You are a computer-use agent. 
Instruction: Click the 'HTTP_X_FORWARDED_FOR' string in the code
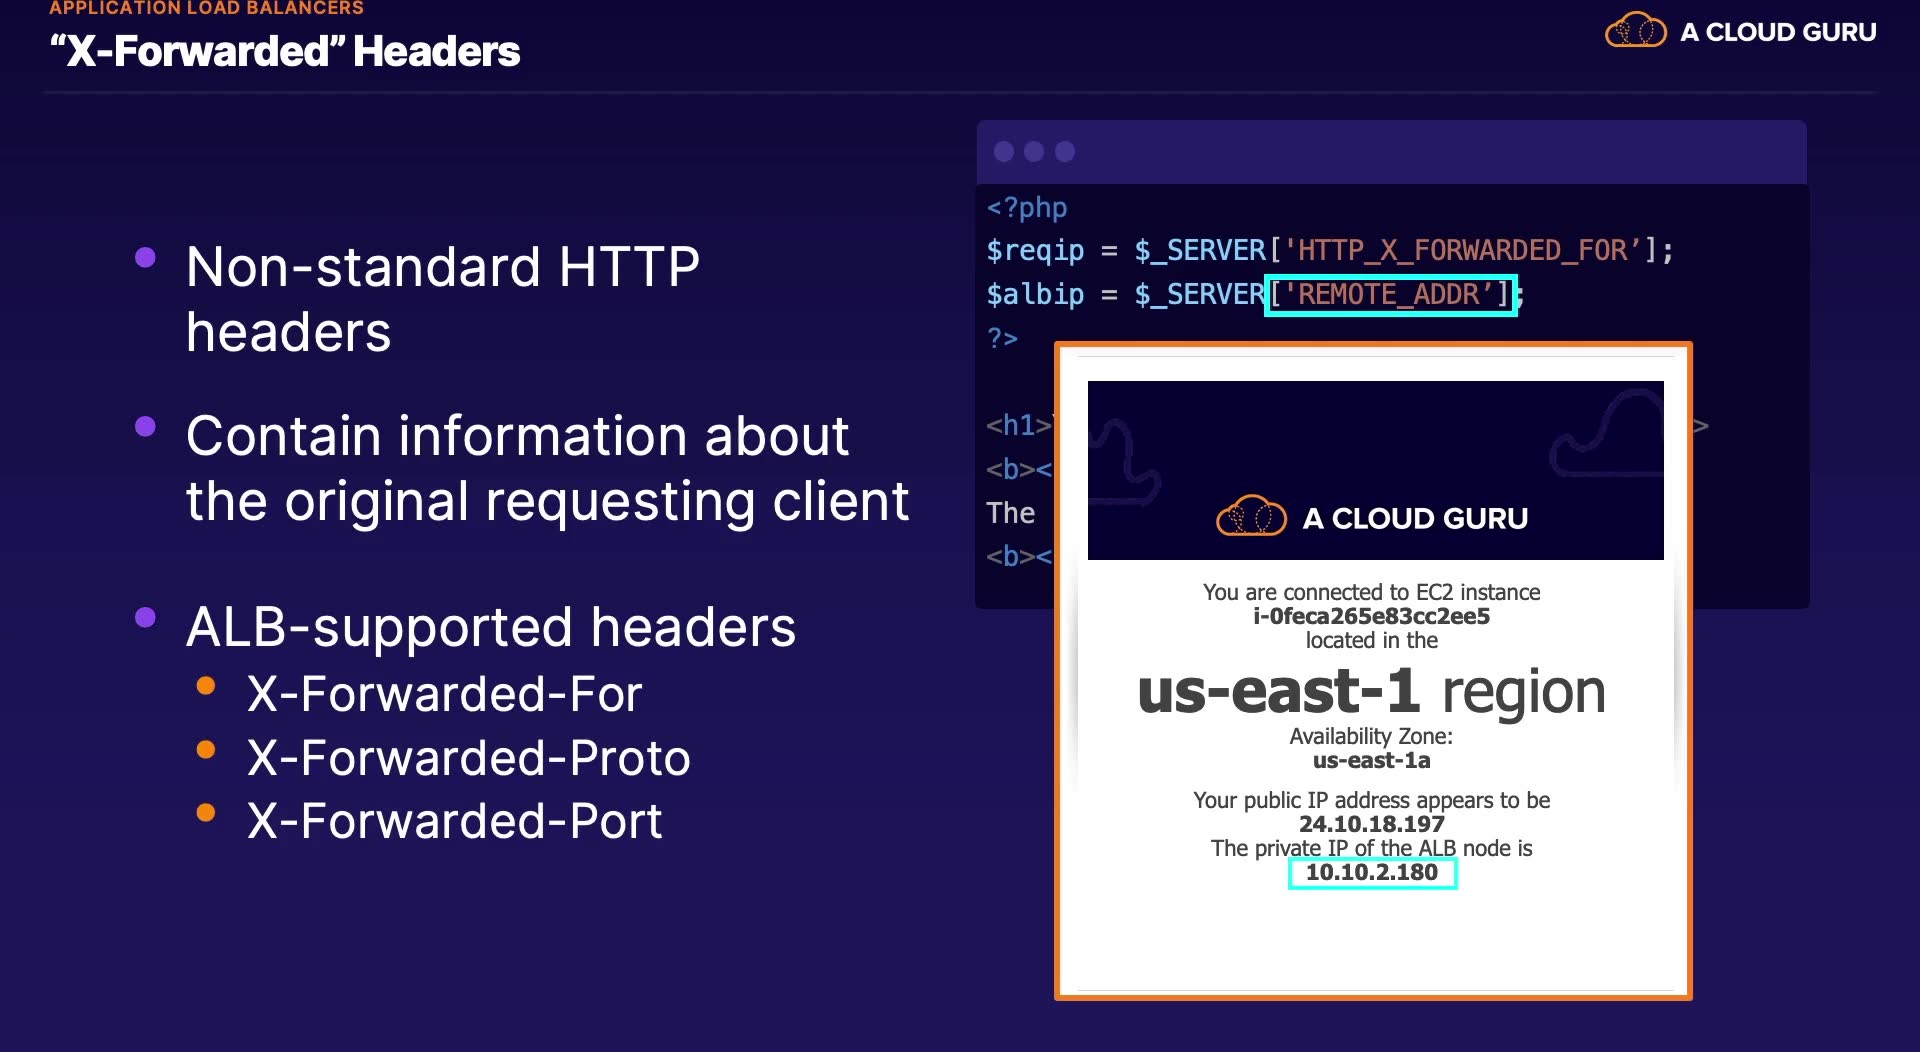click(1463, 250)
